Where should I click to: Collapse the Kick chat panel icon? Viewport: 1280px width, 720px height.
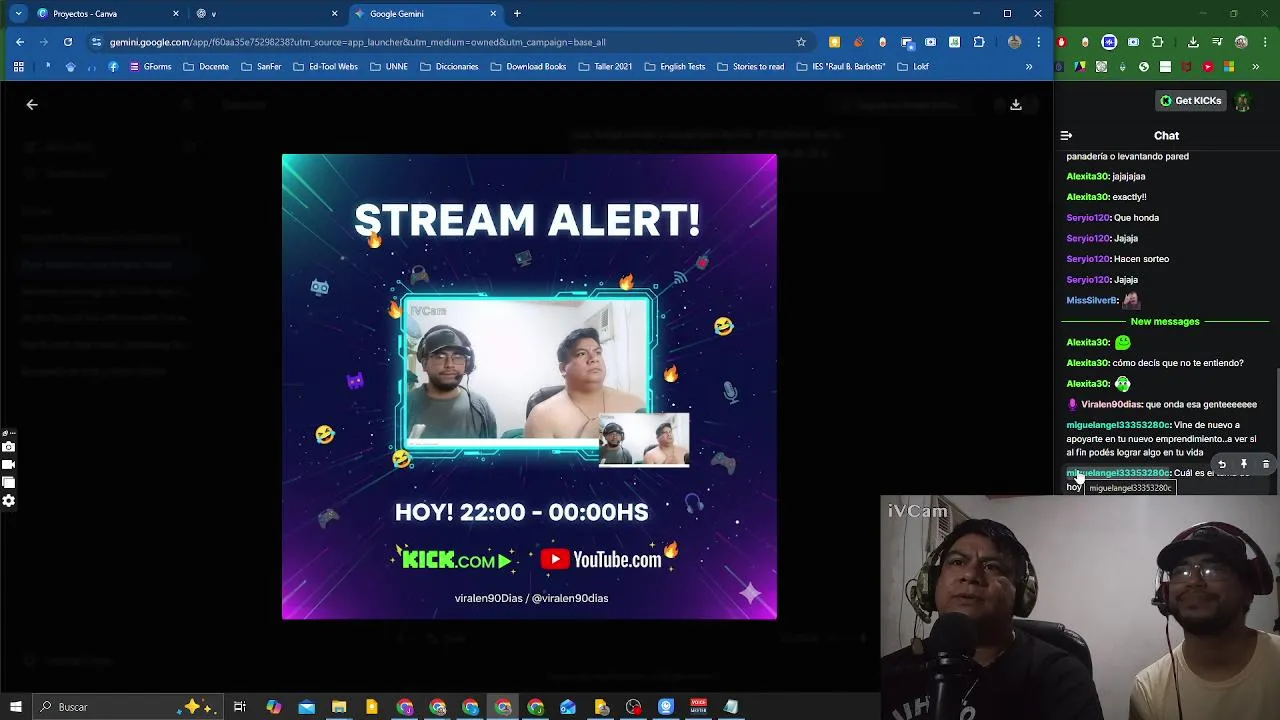[1066, 135]
